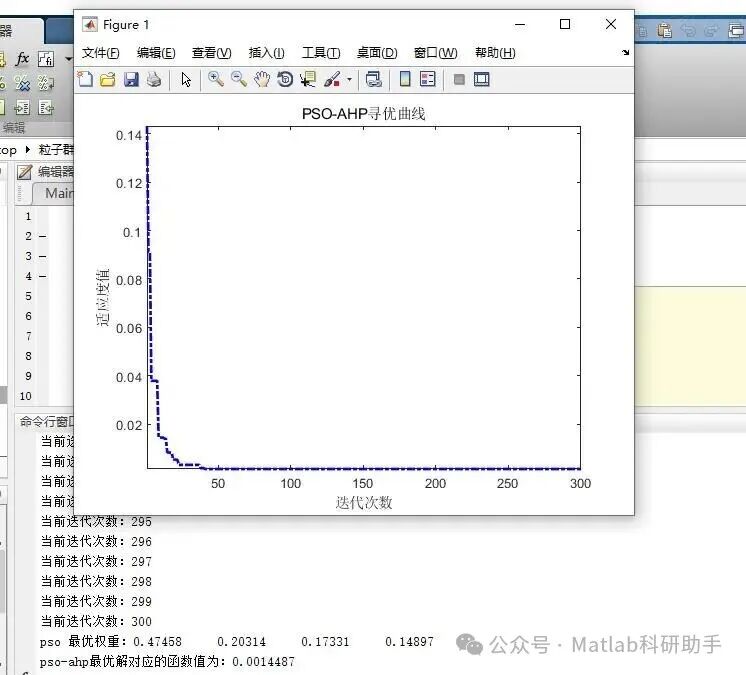The width and height of the screenshot is (746, 675).
Task: Click editor line number 5
Action: [x=29, y=296]
